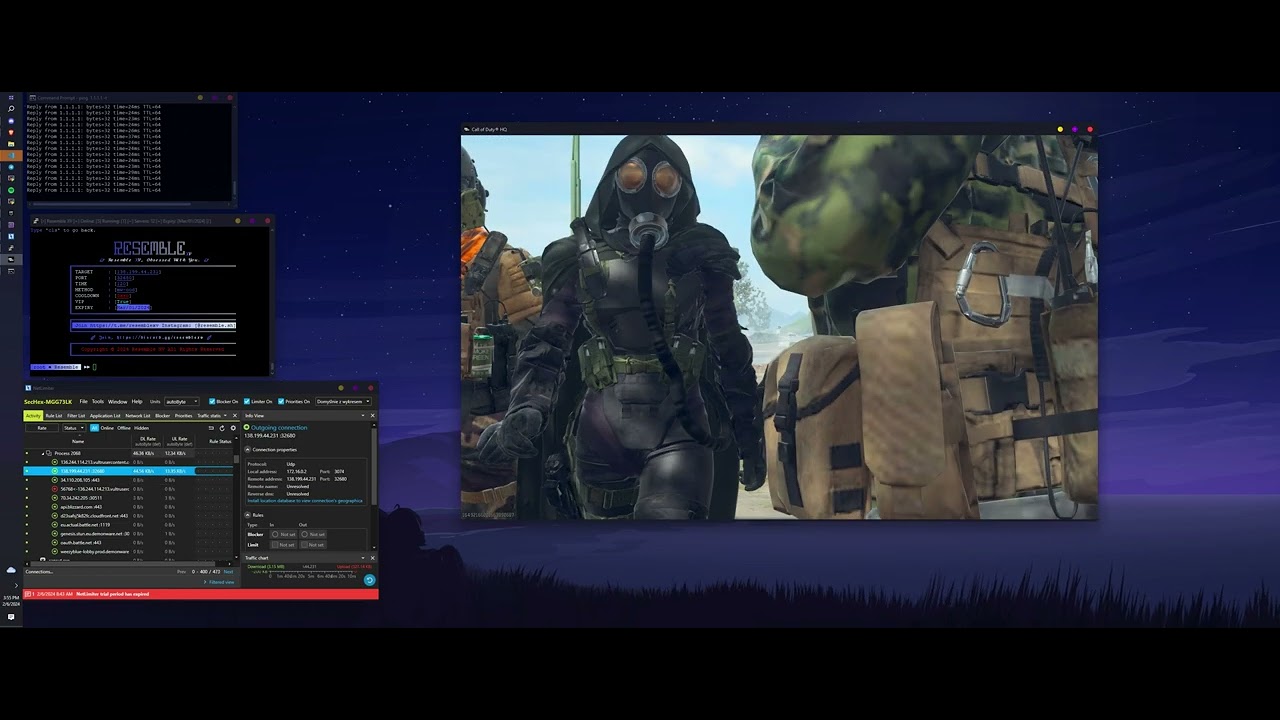The height and width of the screenshot is (720, 1280).
Task: Click the green Outgoing connection status icon
Action: 246,427
